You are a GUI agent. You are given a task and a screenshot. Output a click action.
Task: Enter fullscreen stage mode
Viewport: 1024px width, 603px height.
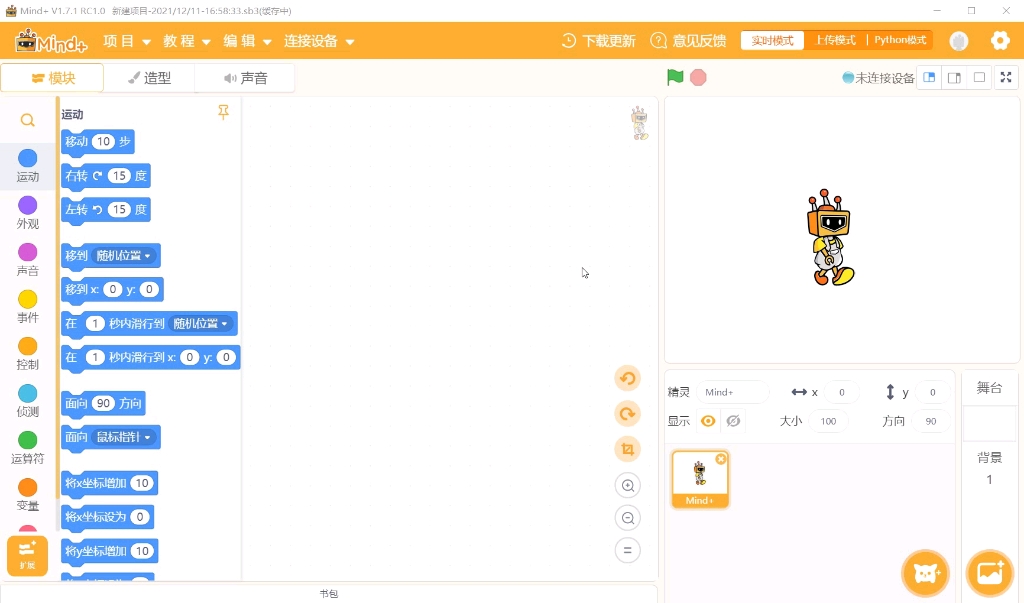1006,78
